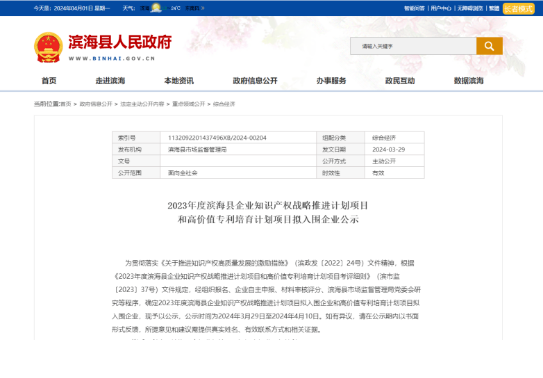
Task: Click the 滨海县人民政府 site title
Action: click(120, 42)
